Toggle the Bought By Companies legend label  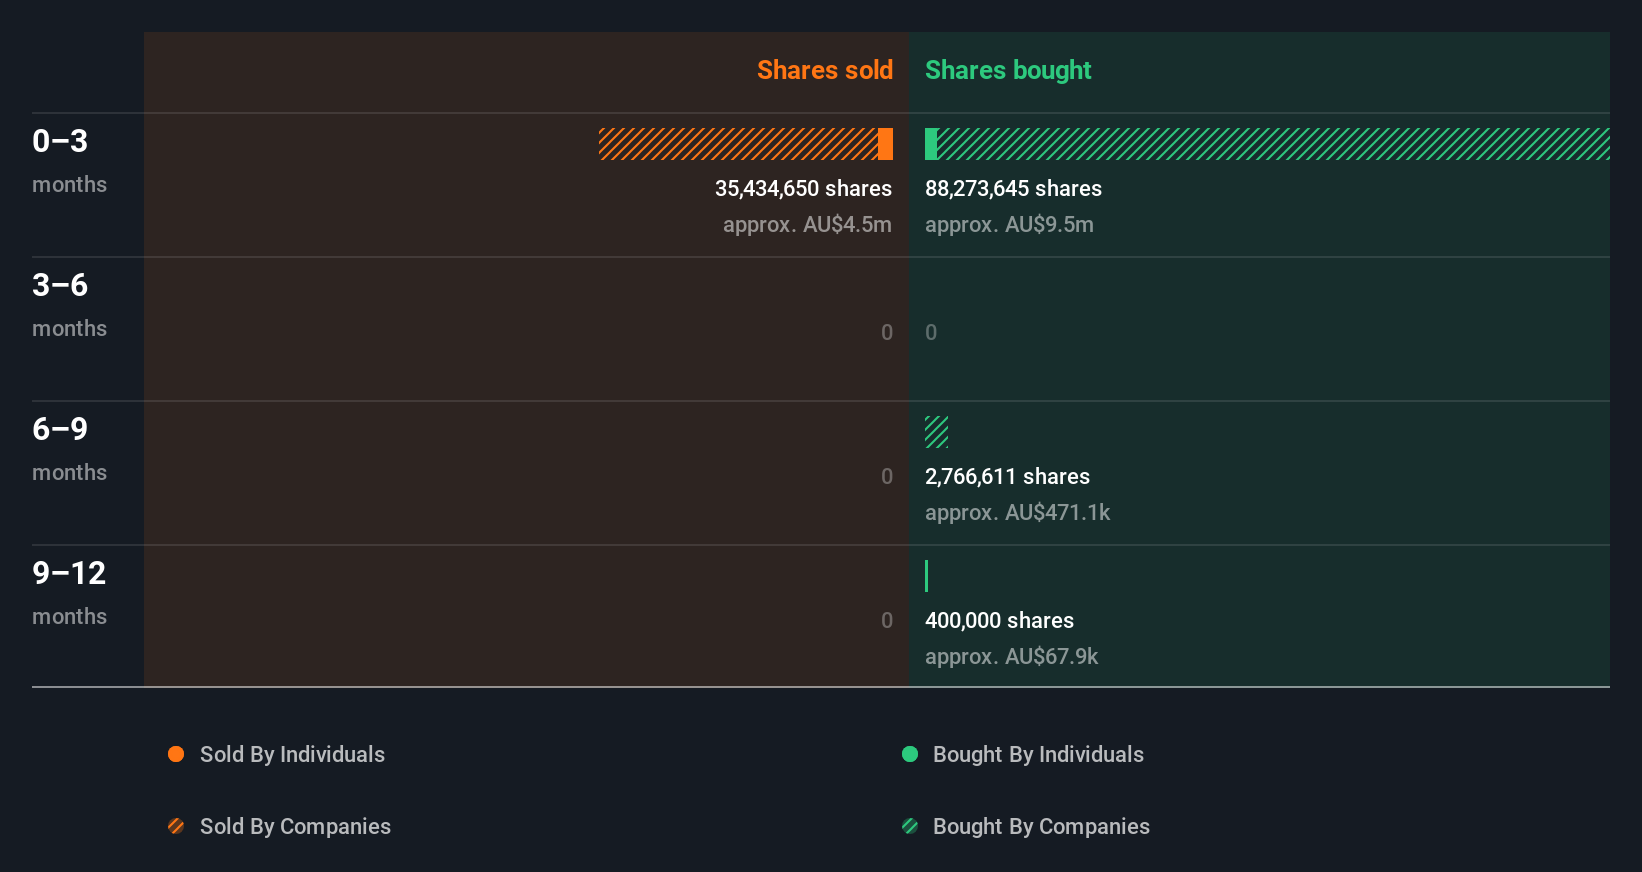tap(1041, 826)
